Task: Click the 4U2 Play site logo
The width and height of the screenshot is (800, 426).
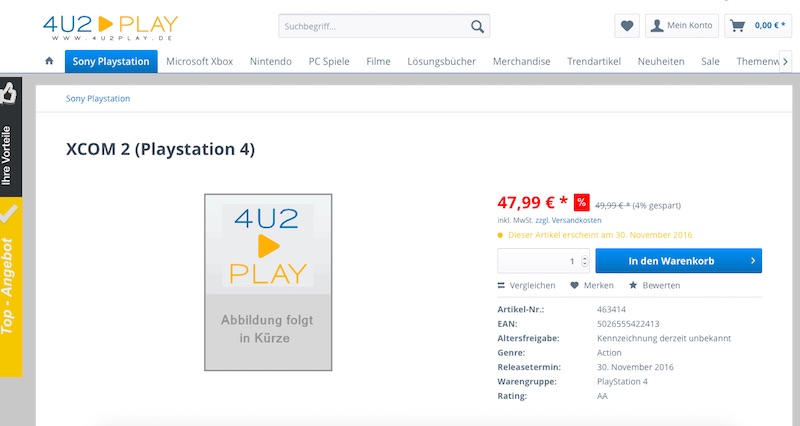Action: coord(111,28)
